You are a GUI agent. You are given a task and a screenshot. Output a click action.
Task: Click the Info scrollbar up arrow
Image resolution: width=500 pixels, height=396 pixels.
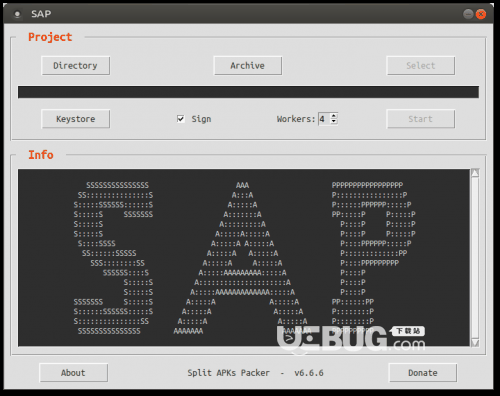pyautogui.click(x=475, y=173)
